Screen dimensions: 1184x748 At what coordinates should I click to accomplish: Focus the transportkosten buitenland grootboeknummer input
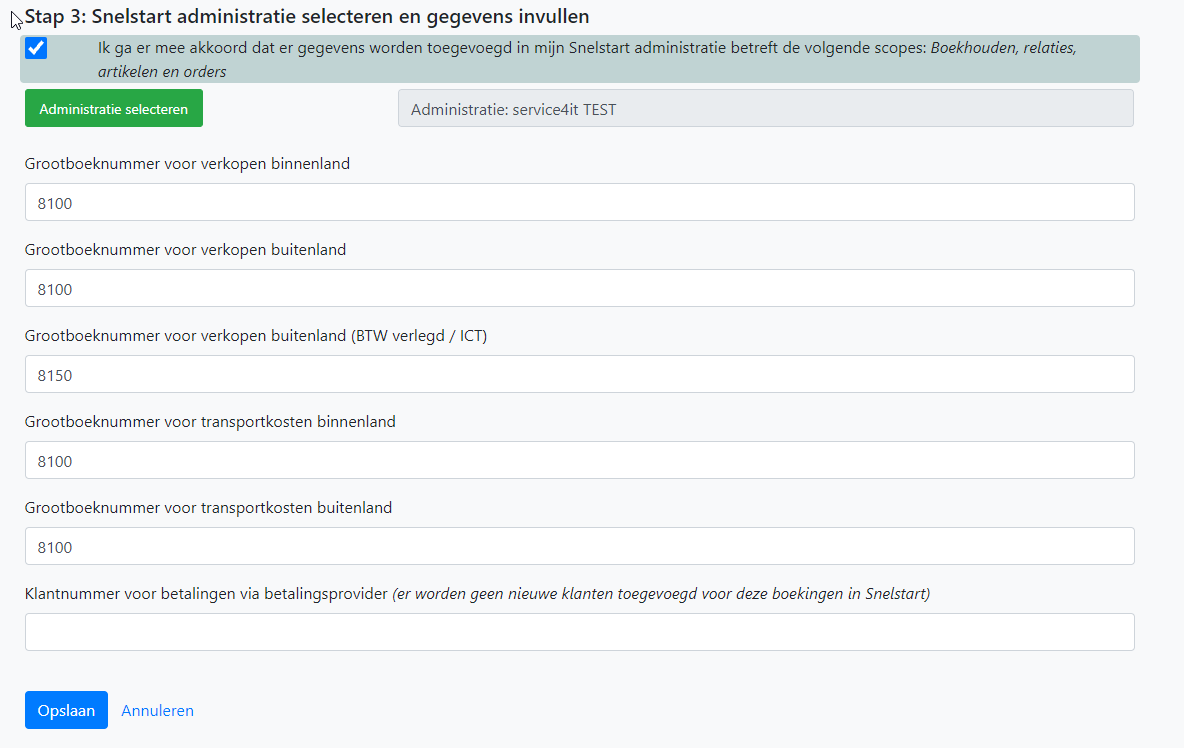(579, 546)
